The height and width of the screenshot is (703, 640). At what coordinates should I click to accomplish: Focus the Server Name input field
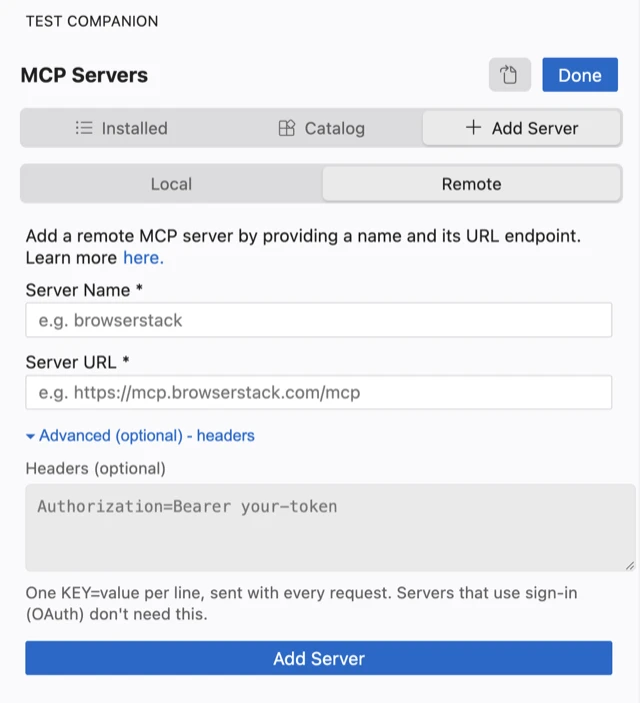319,320
